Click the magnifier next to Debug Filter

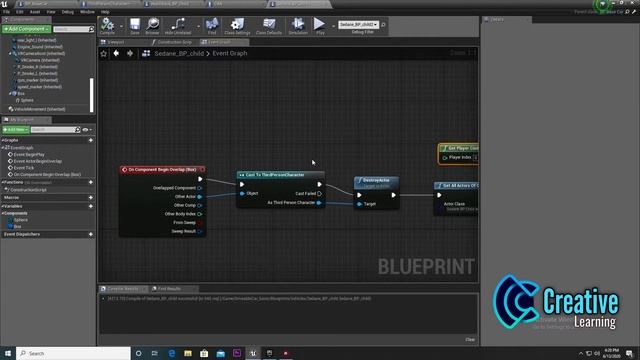(383, 25)
